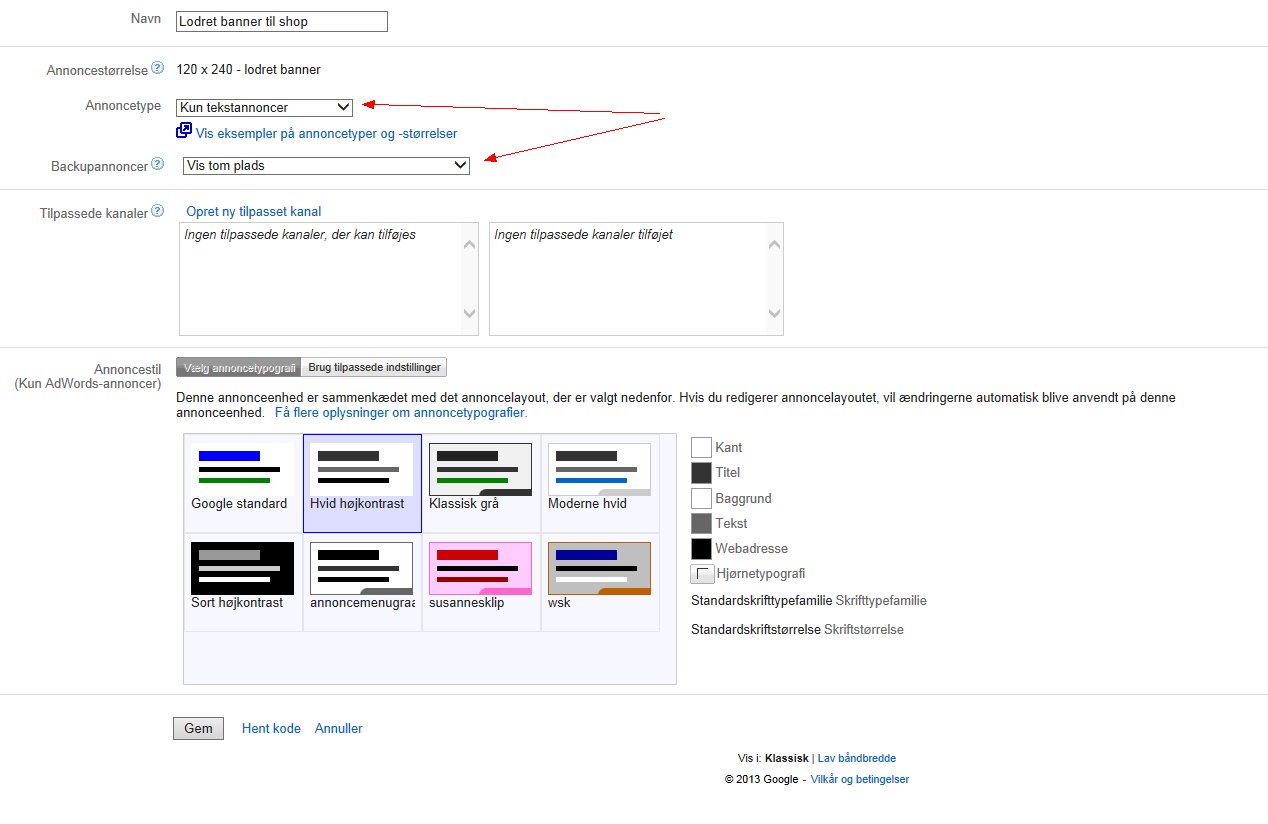1268x824 pixels.
Task: Open the Annoncetype dropdown
Action: click(264, 107)
